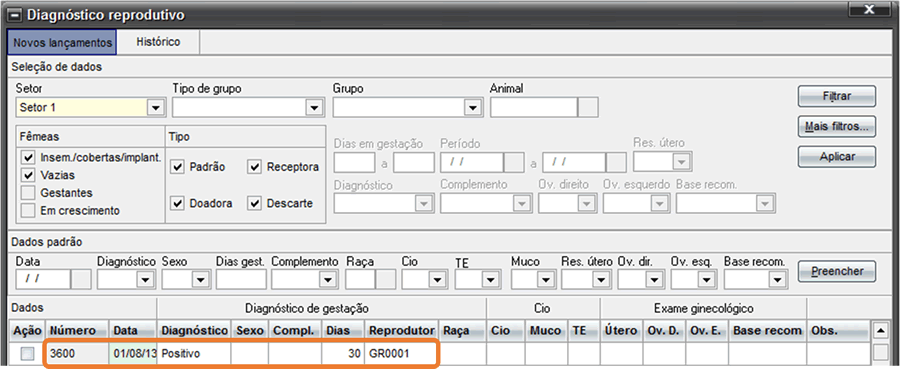
Task: Click the Útero column header
Action: click(x=621, y=331)
